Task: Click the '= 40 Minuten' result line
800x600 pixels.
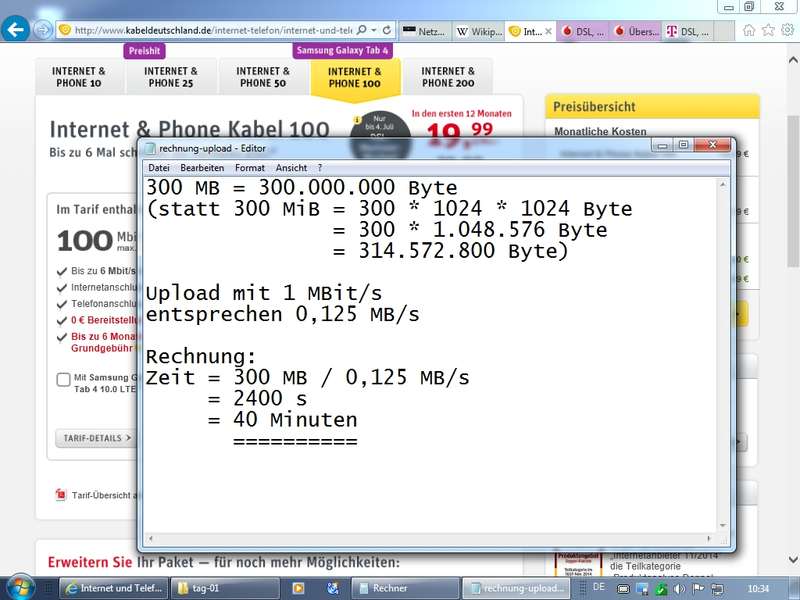Action: (283, 419)
